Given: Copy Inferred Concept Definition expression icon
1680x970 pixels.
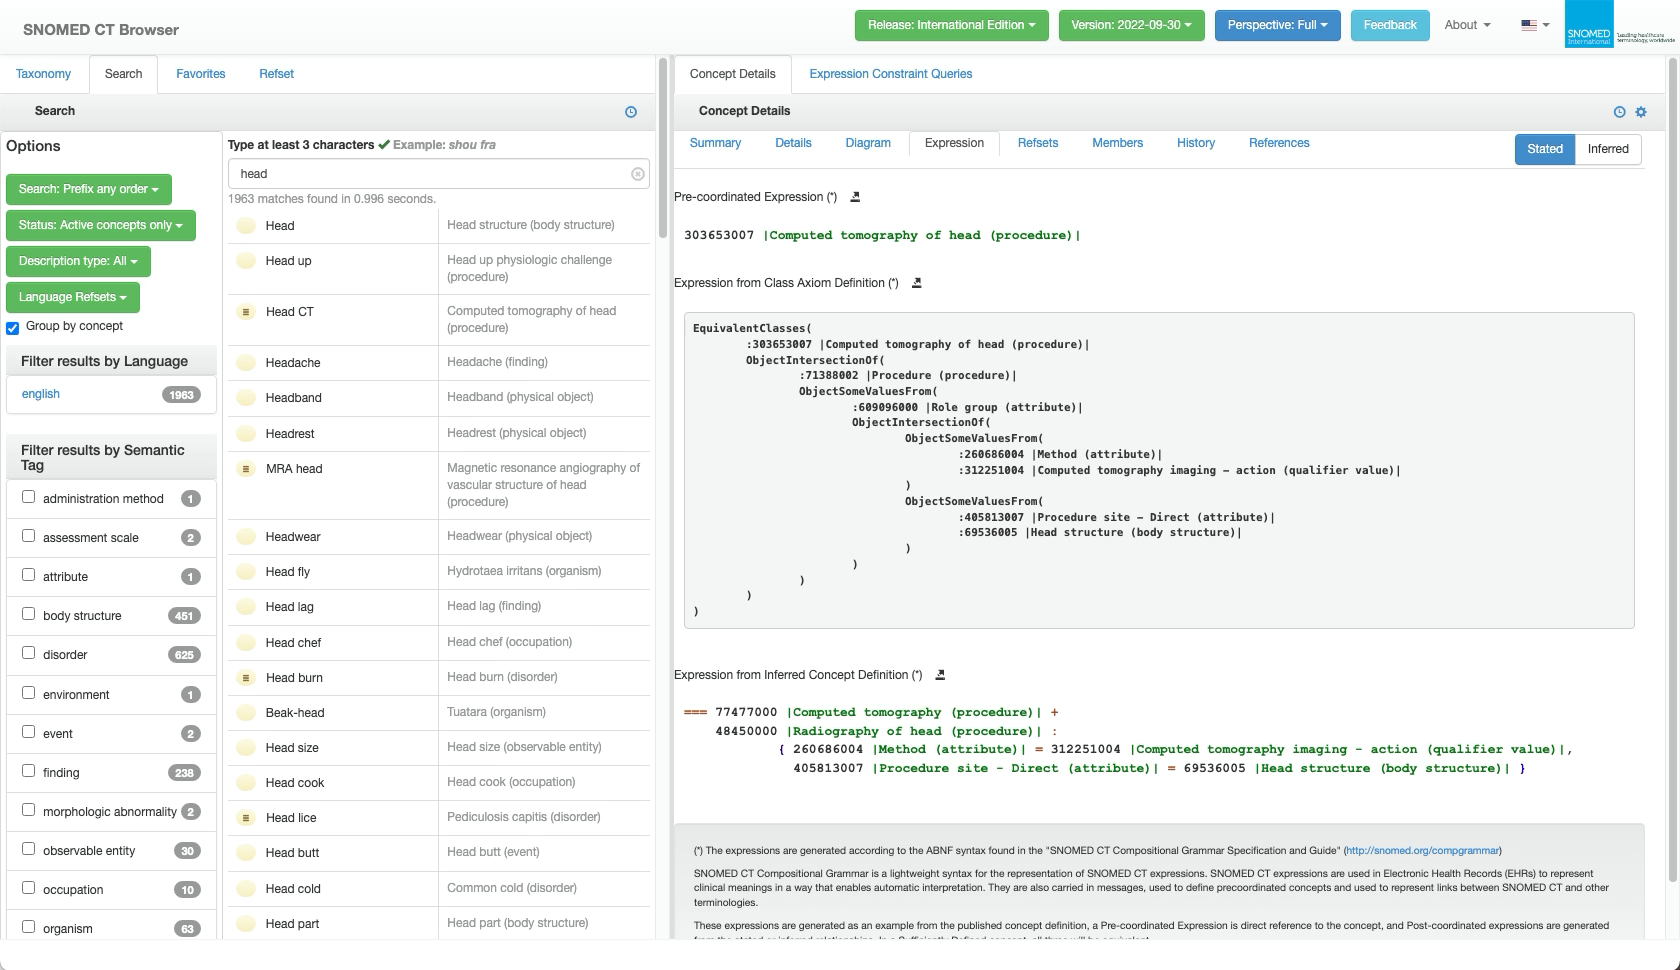Looking at the screenshot, I should [940, 675].
